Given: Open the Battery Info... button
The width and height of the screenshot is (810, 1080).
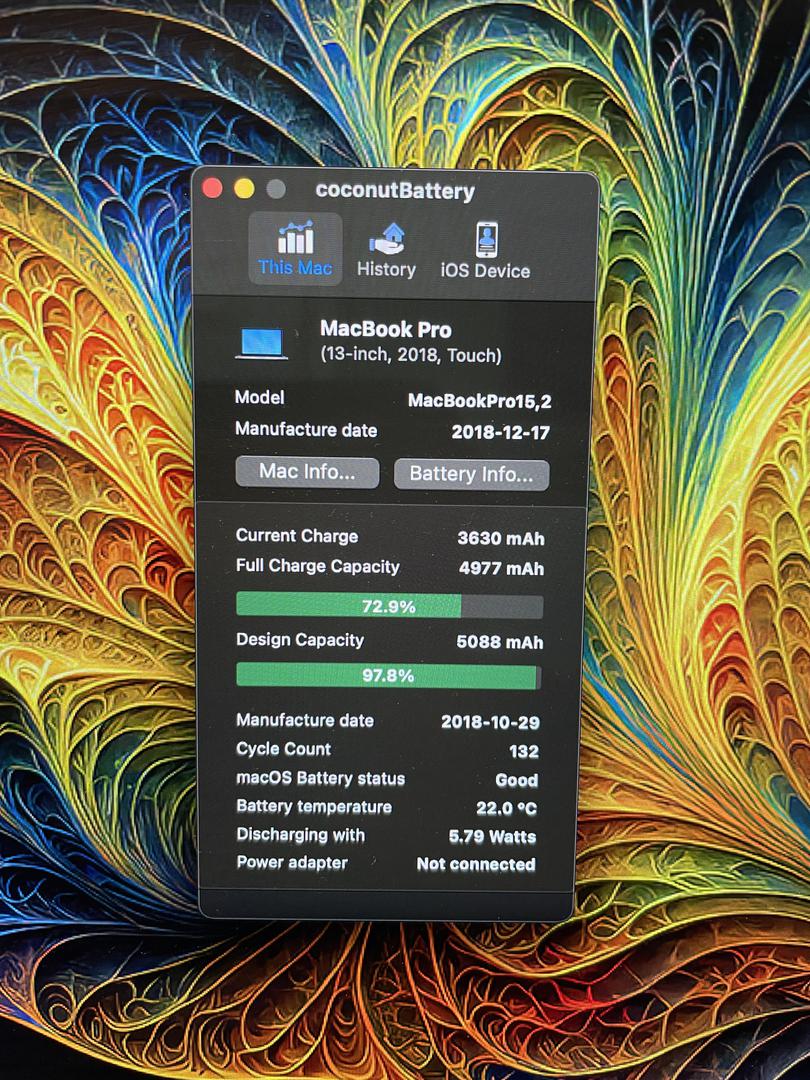Looking at the screenshot, I should point(472,475).
